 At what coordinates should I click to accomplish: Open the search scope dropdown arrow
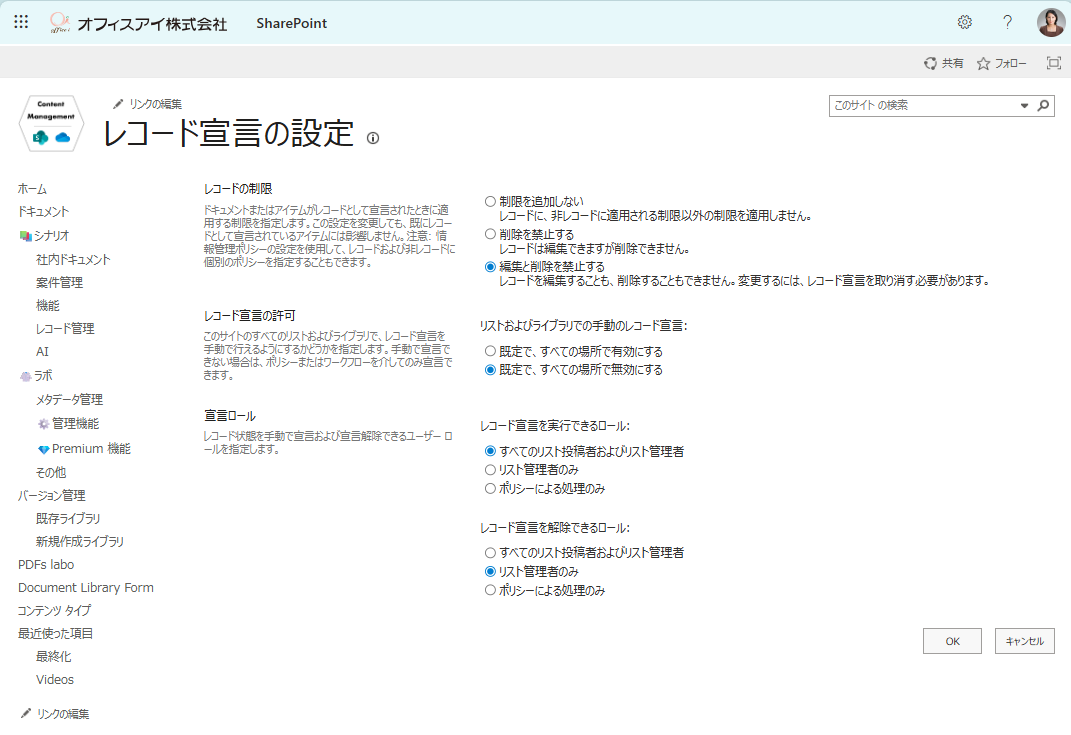(1024, 105)
